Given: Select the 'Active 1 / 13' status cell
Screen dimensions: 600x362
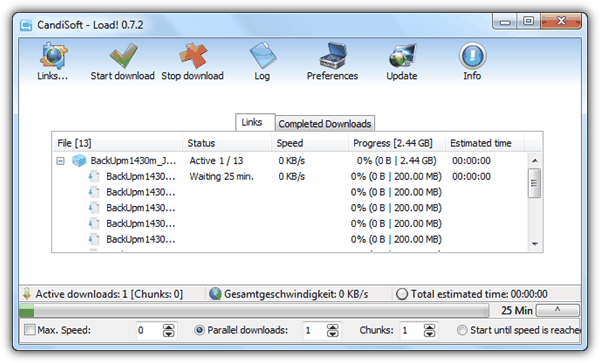Looking at the screenshot, I should (216, 161).
